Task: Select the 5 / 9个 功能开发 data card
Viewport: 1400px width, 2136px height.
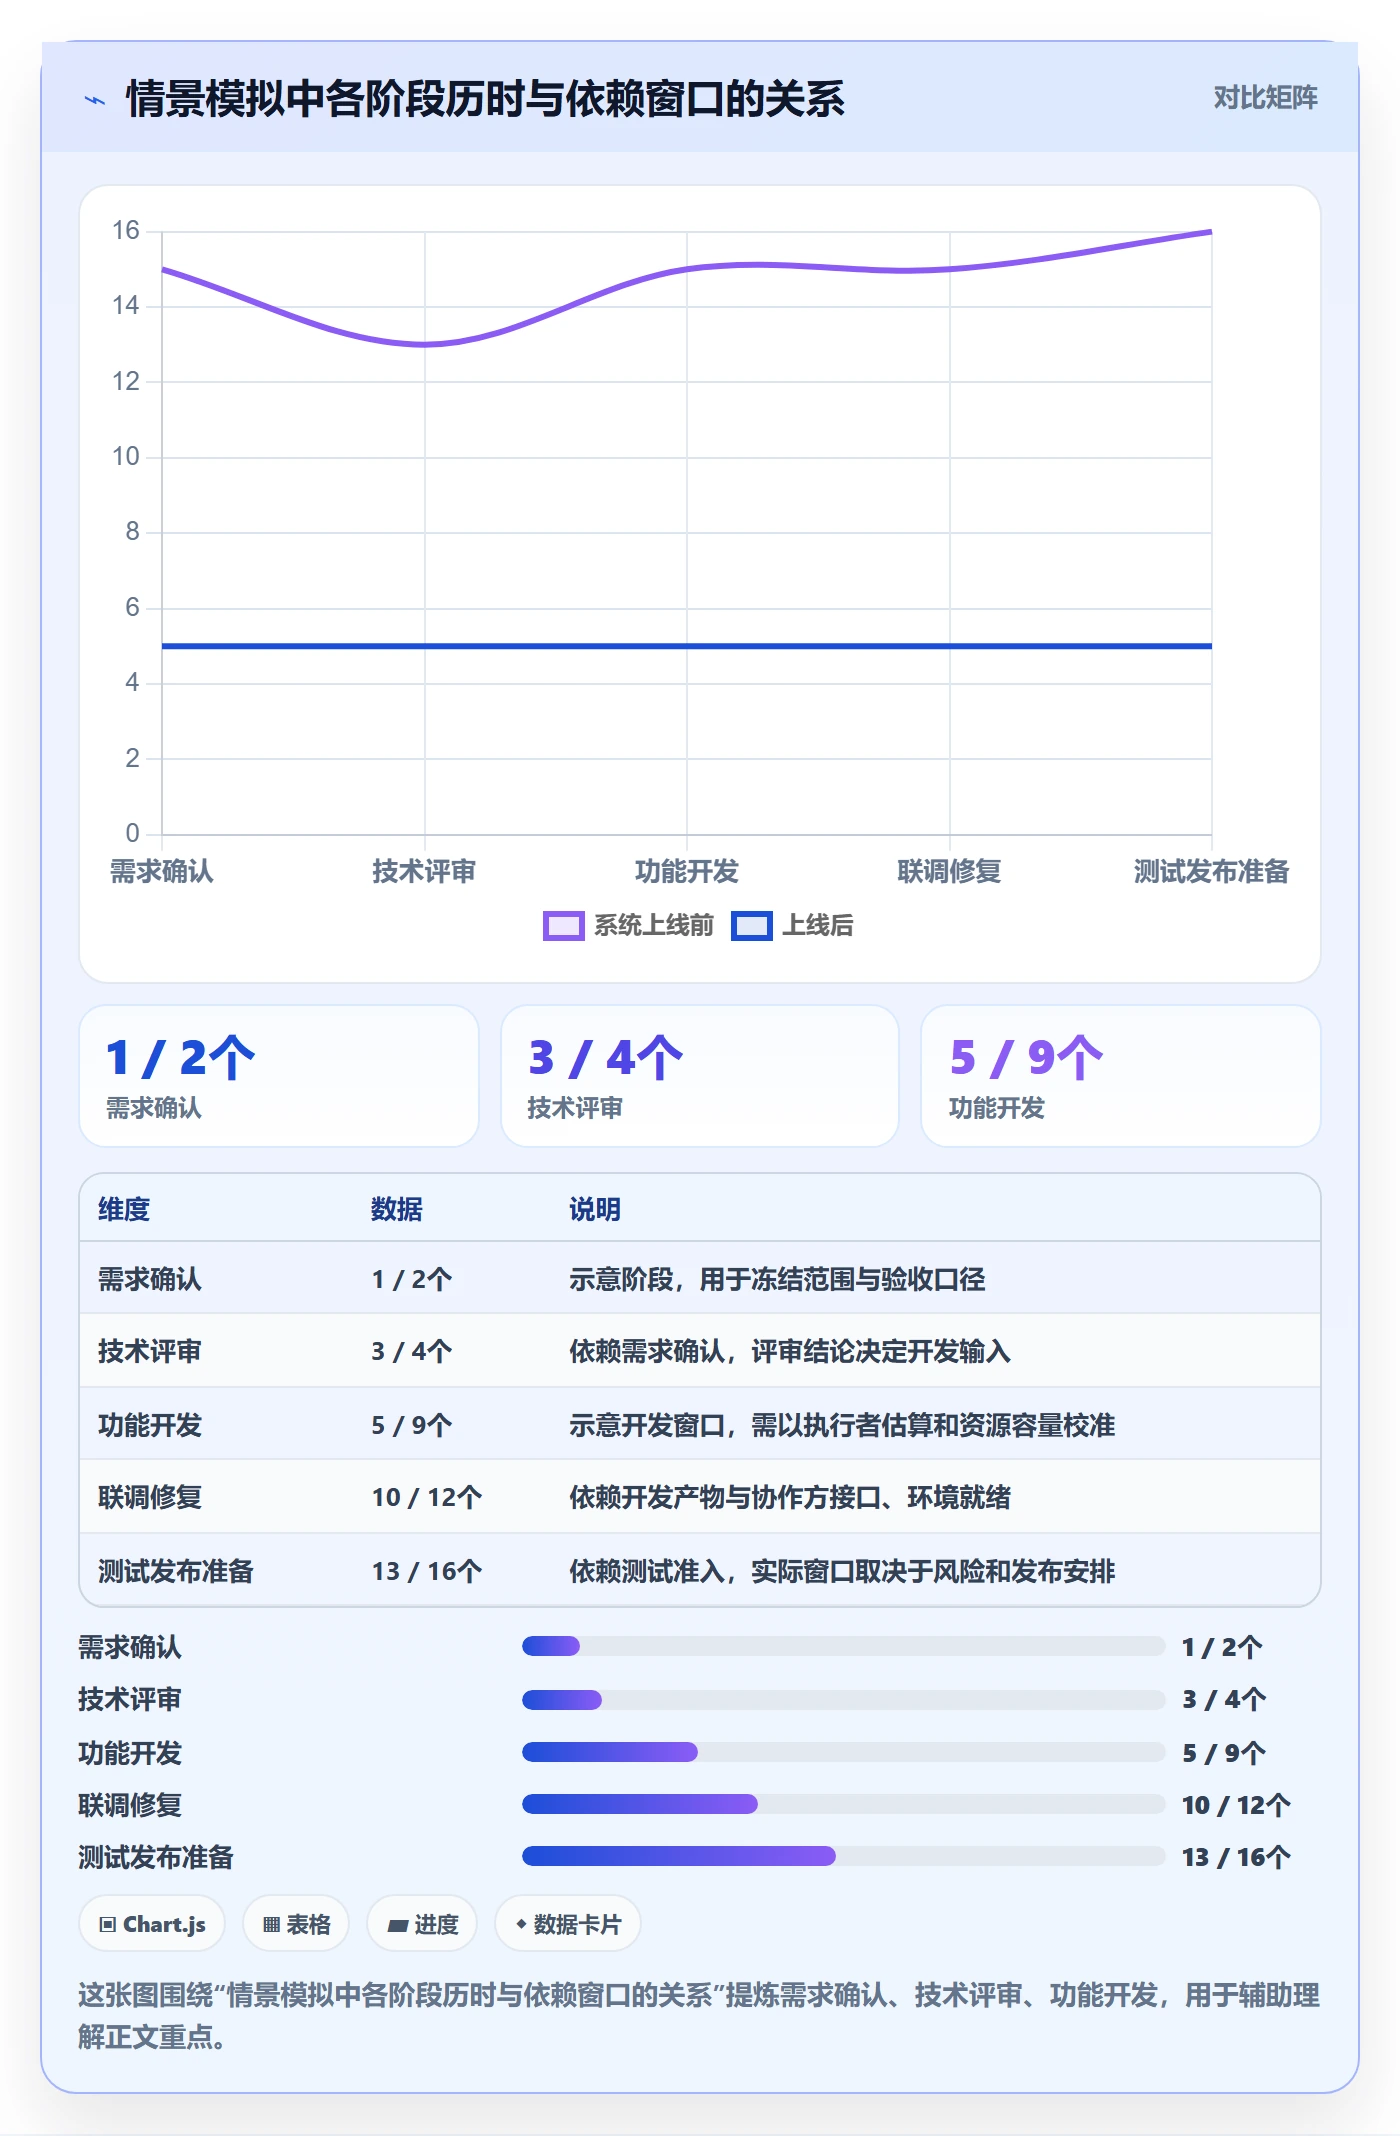Action: (1120, 1076)
